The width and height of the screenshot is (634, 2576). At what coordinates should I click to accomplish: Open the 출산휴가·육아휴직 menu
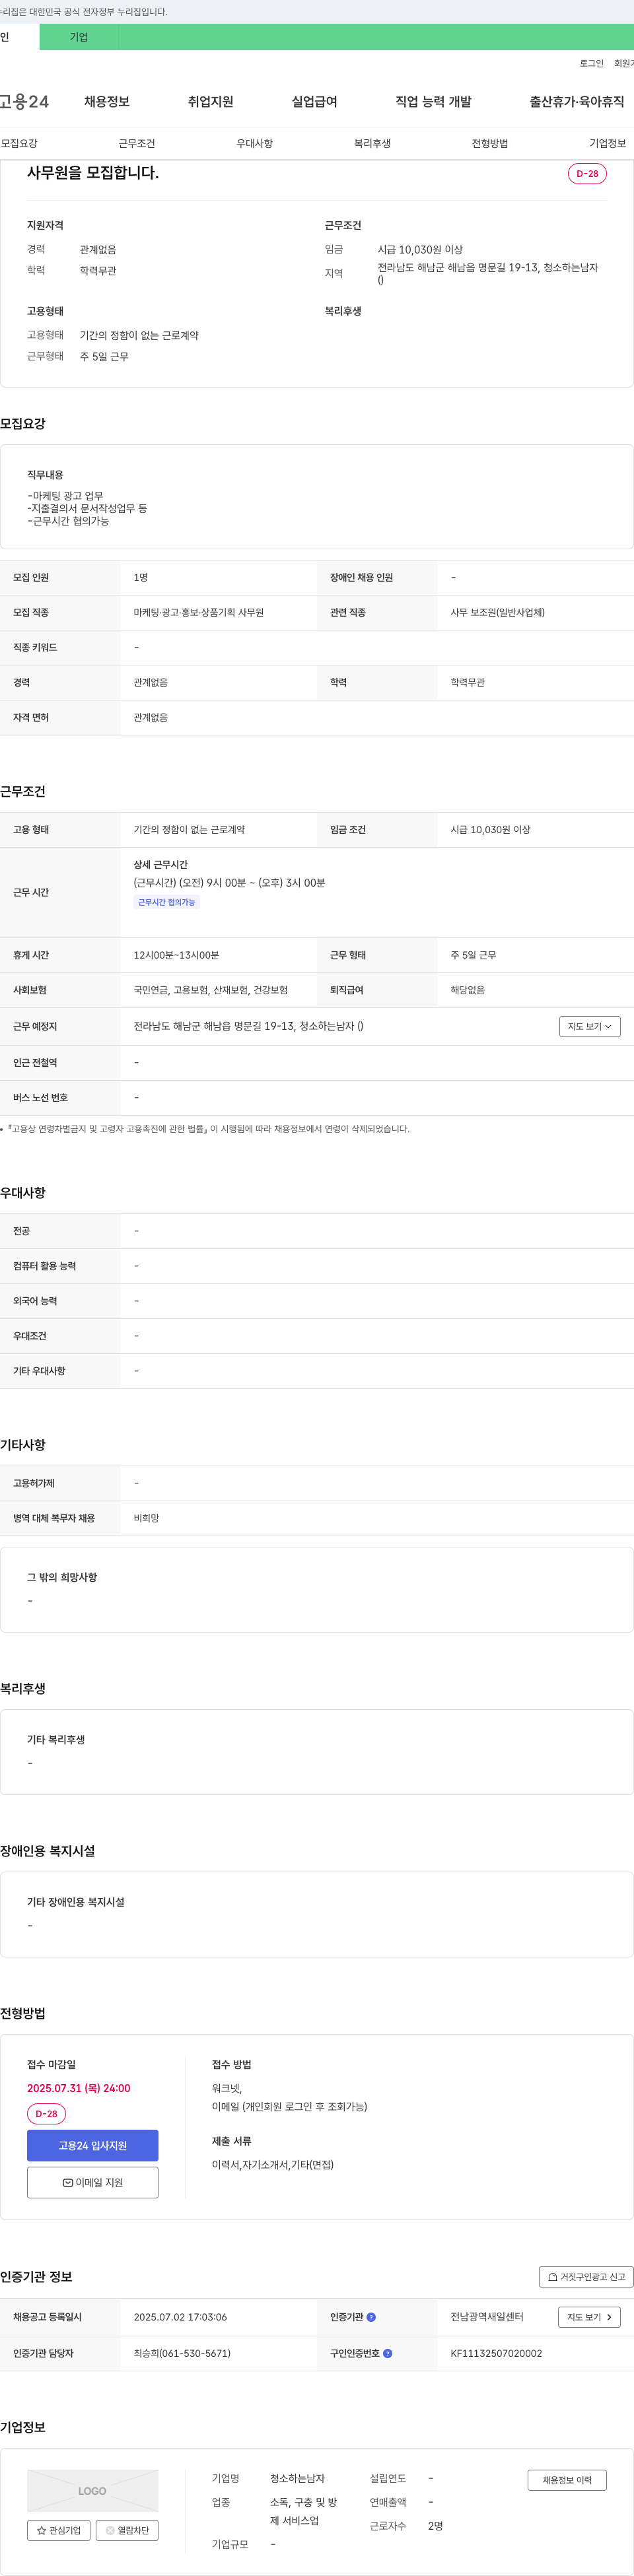[x=577, y=102]
